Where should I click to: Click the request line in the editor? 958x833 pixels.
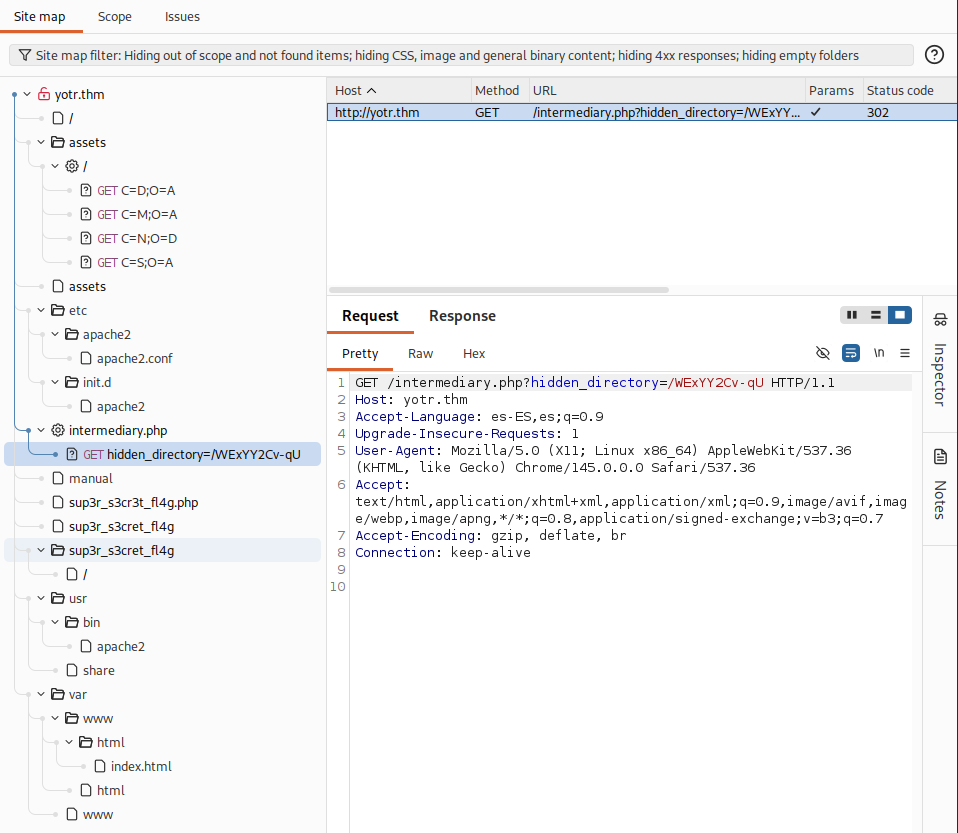[632, 383]
